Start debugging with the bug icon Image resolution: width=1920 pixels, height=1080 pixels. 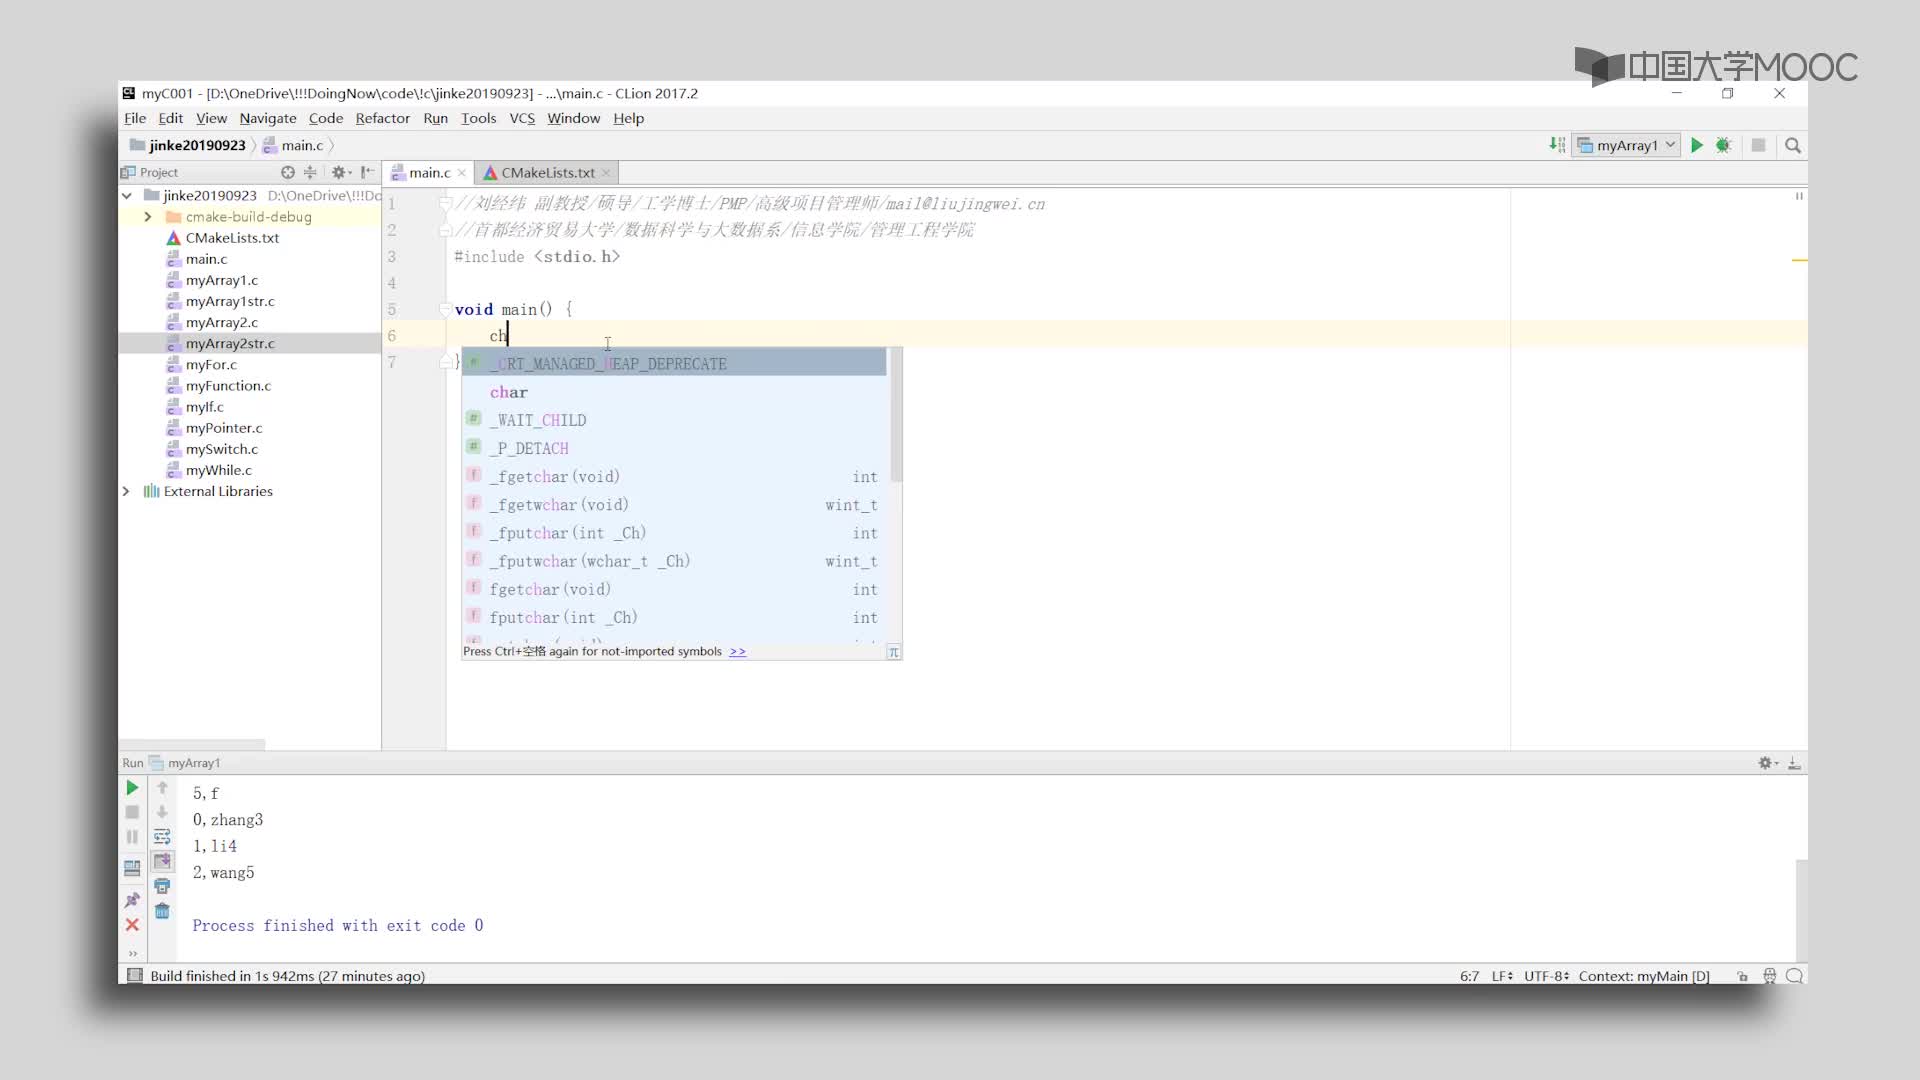point(1723,145)
